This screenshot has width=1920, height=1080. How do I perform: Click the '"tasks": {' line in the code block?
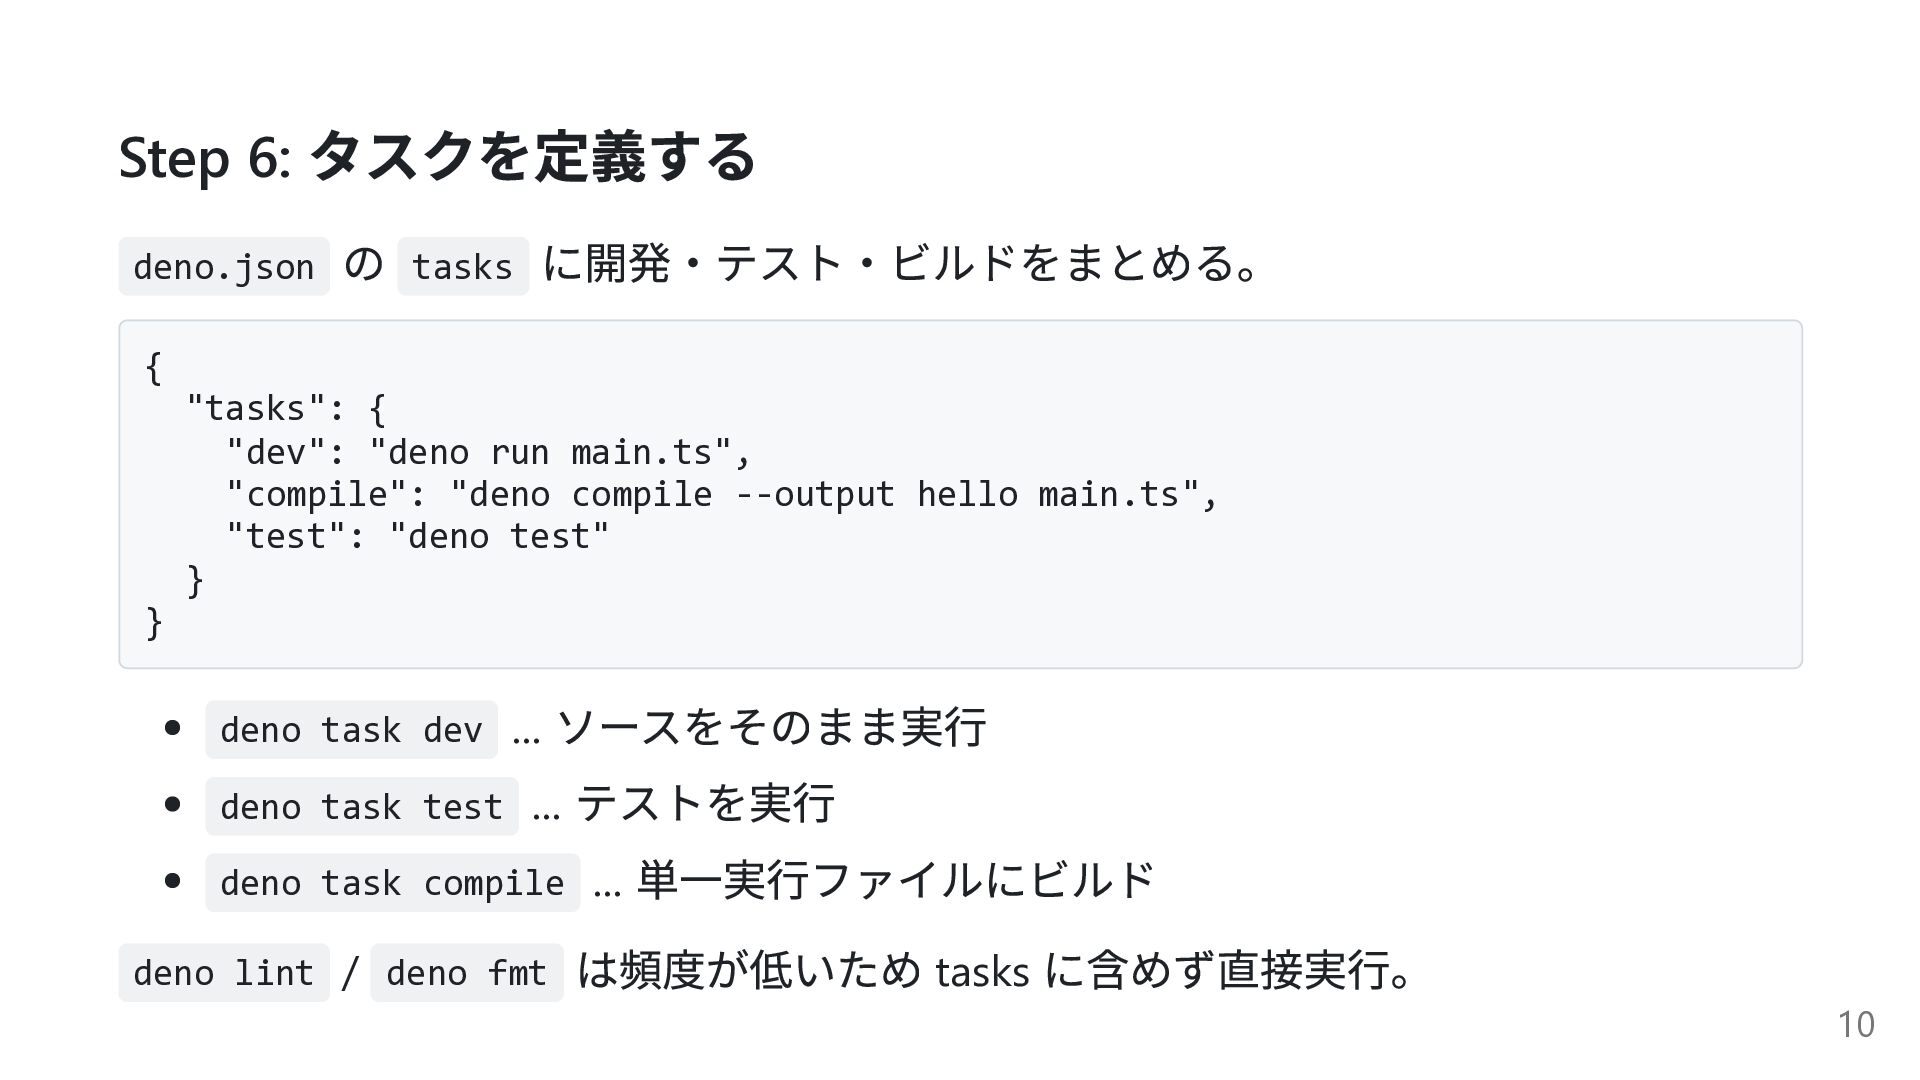click(x=286, y=409)
